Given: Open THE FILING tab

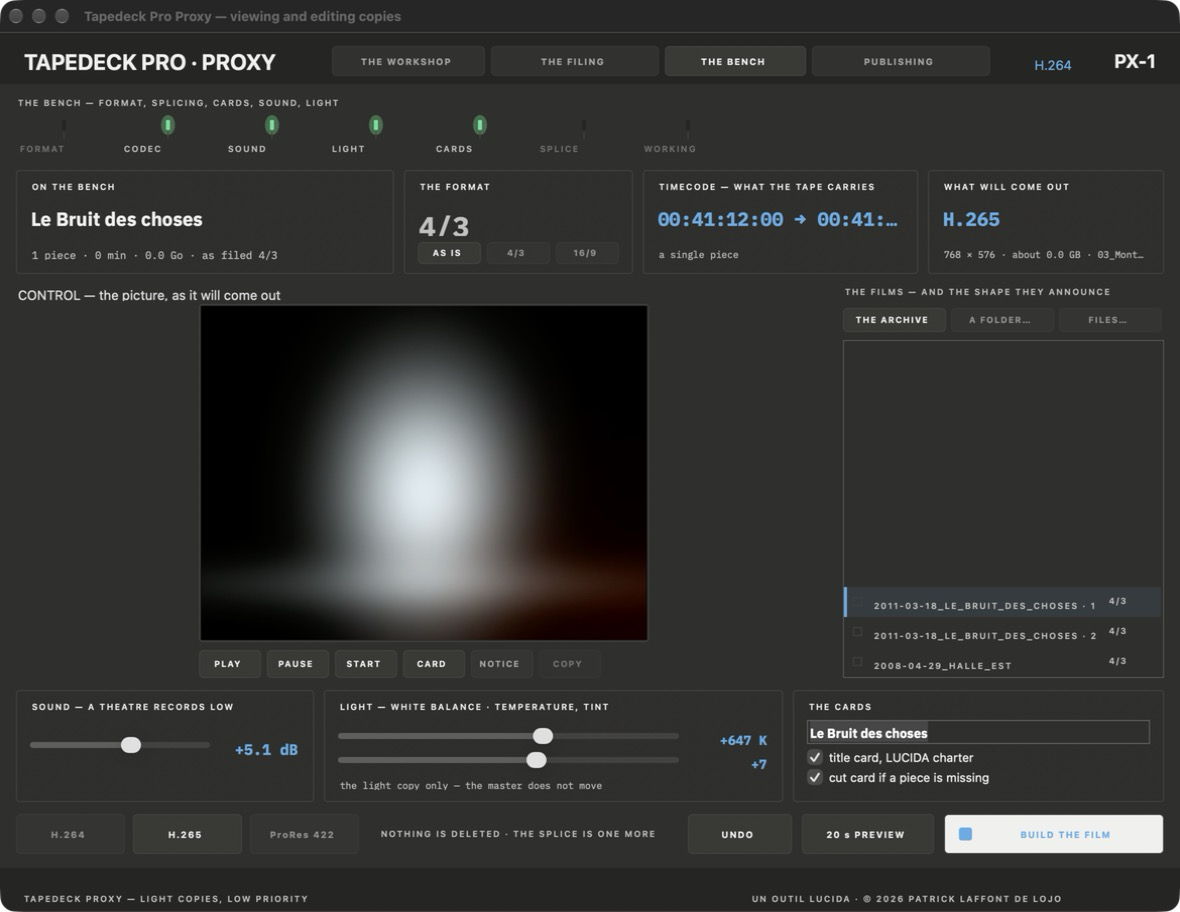Looking at the screenshot, I should tap(574, 62).
